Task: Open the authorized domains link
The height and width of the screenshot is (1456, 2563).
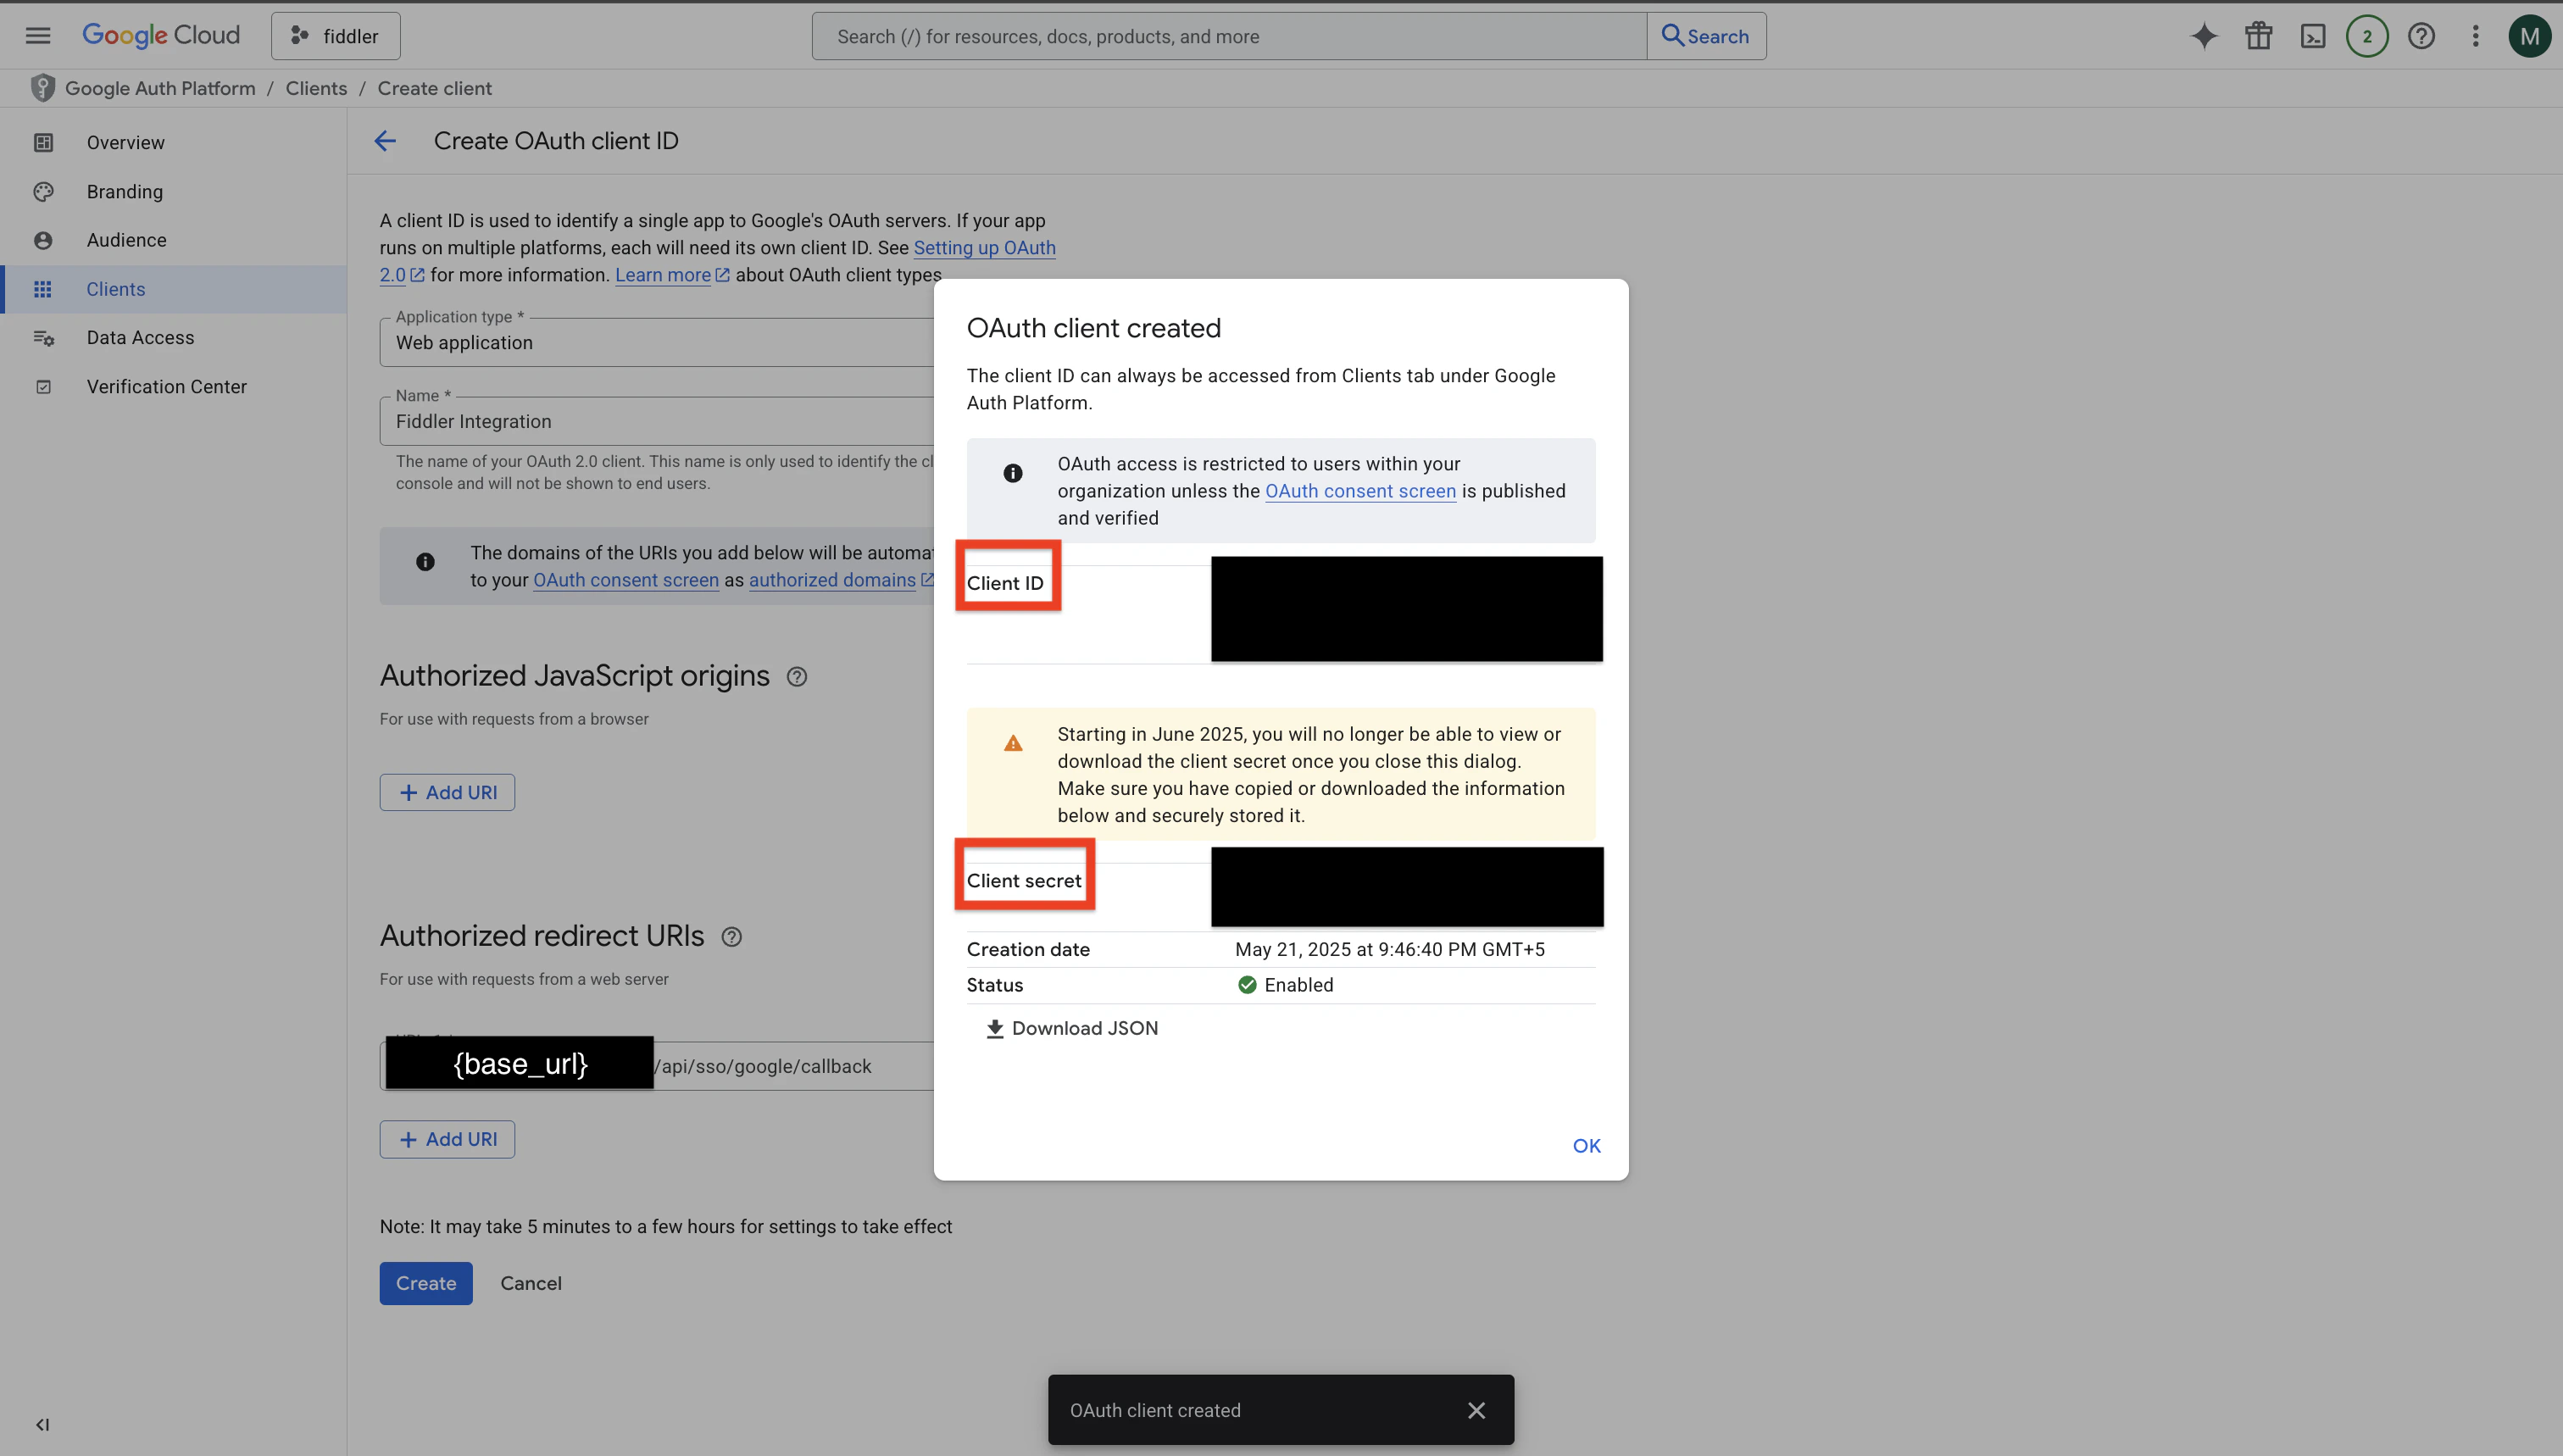Action: (840, 580)
